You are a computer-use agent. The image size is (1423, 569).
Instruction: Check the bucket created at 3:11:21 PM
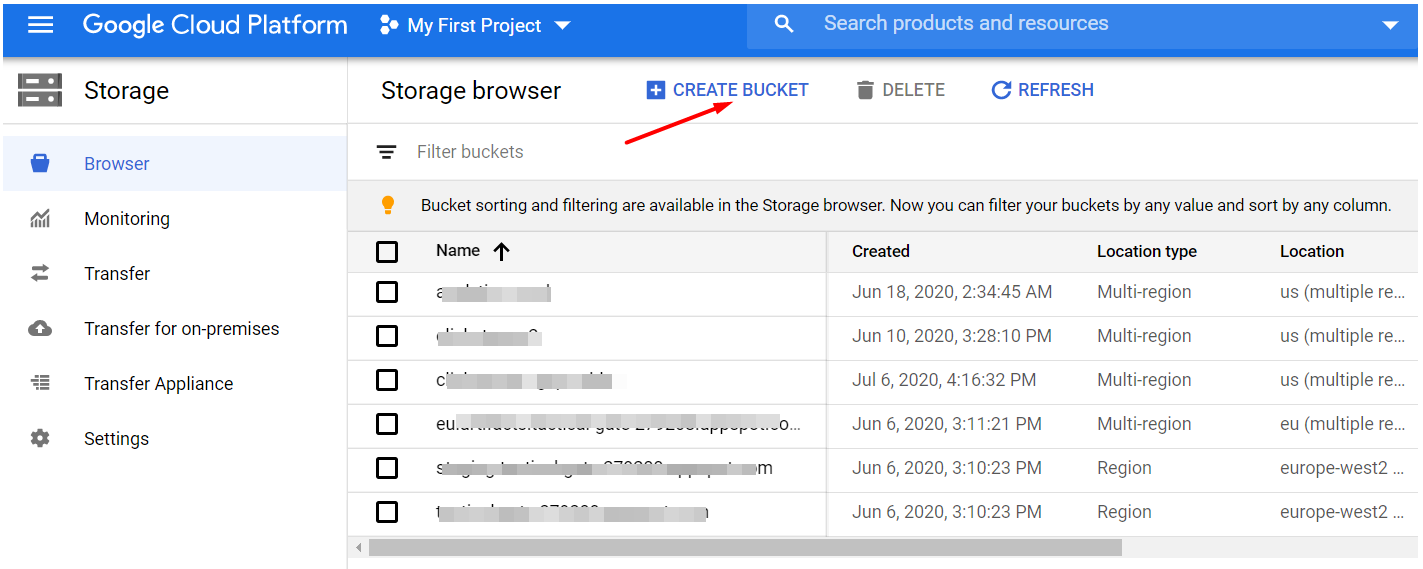[387, 424]
